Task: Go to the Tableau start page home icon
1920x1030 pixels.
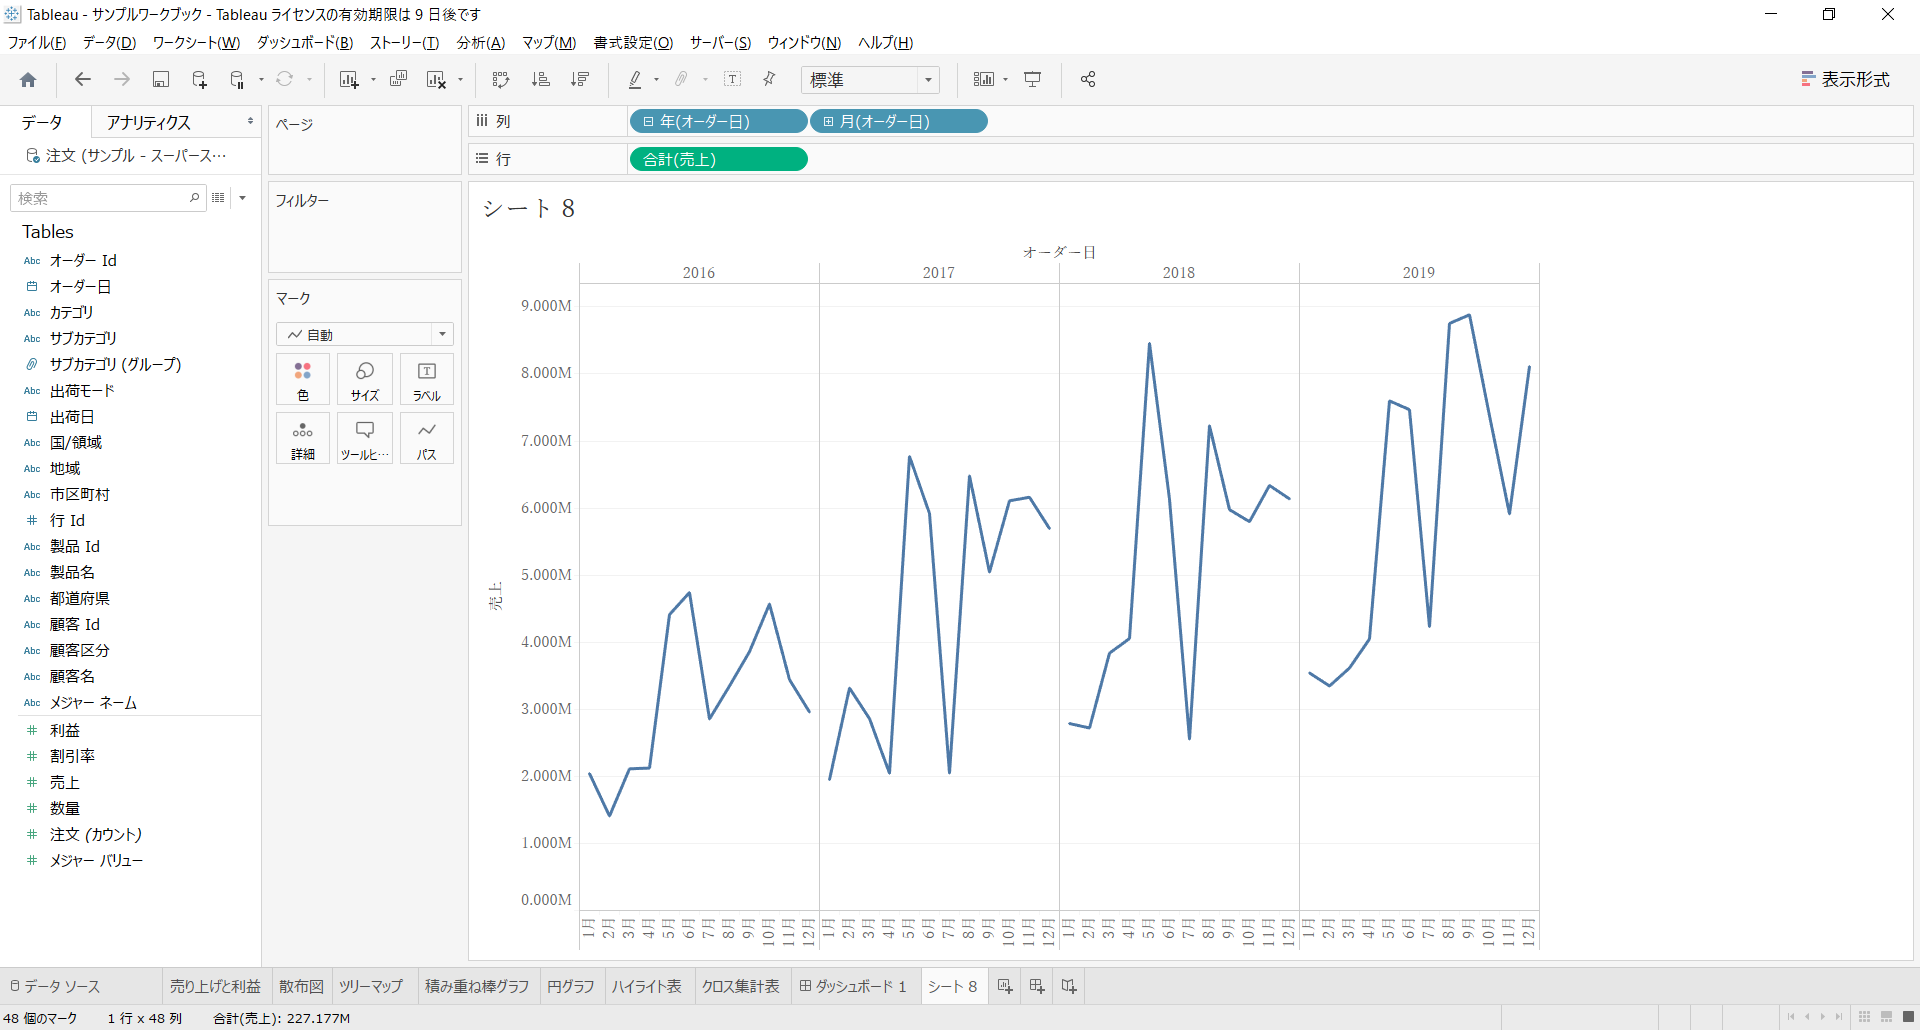Action: click(28, 80)
